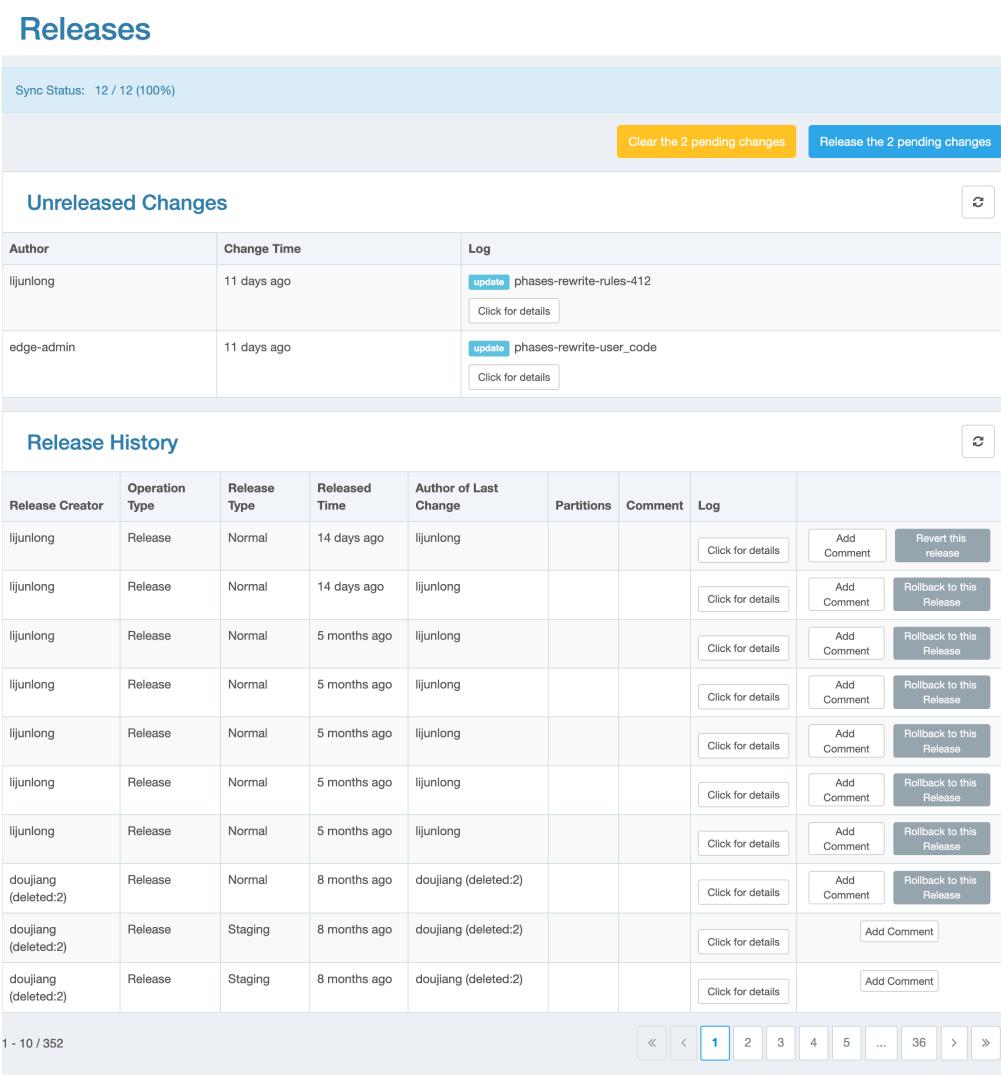Viewport: 1001px width, 1076px height.
Task: Open details for phases-rewrite-user_code change
Action: (x=514, y=377)
